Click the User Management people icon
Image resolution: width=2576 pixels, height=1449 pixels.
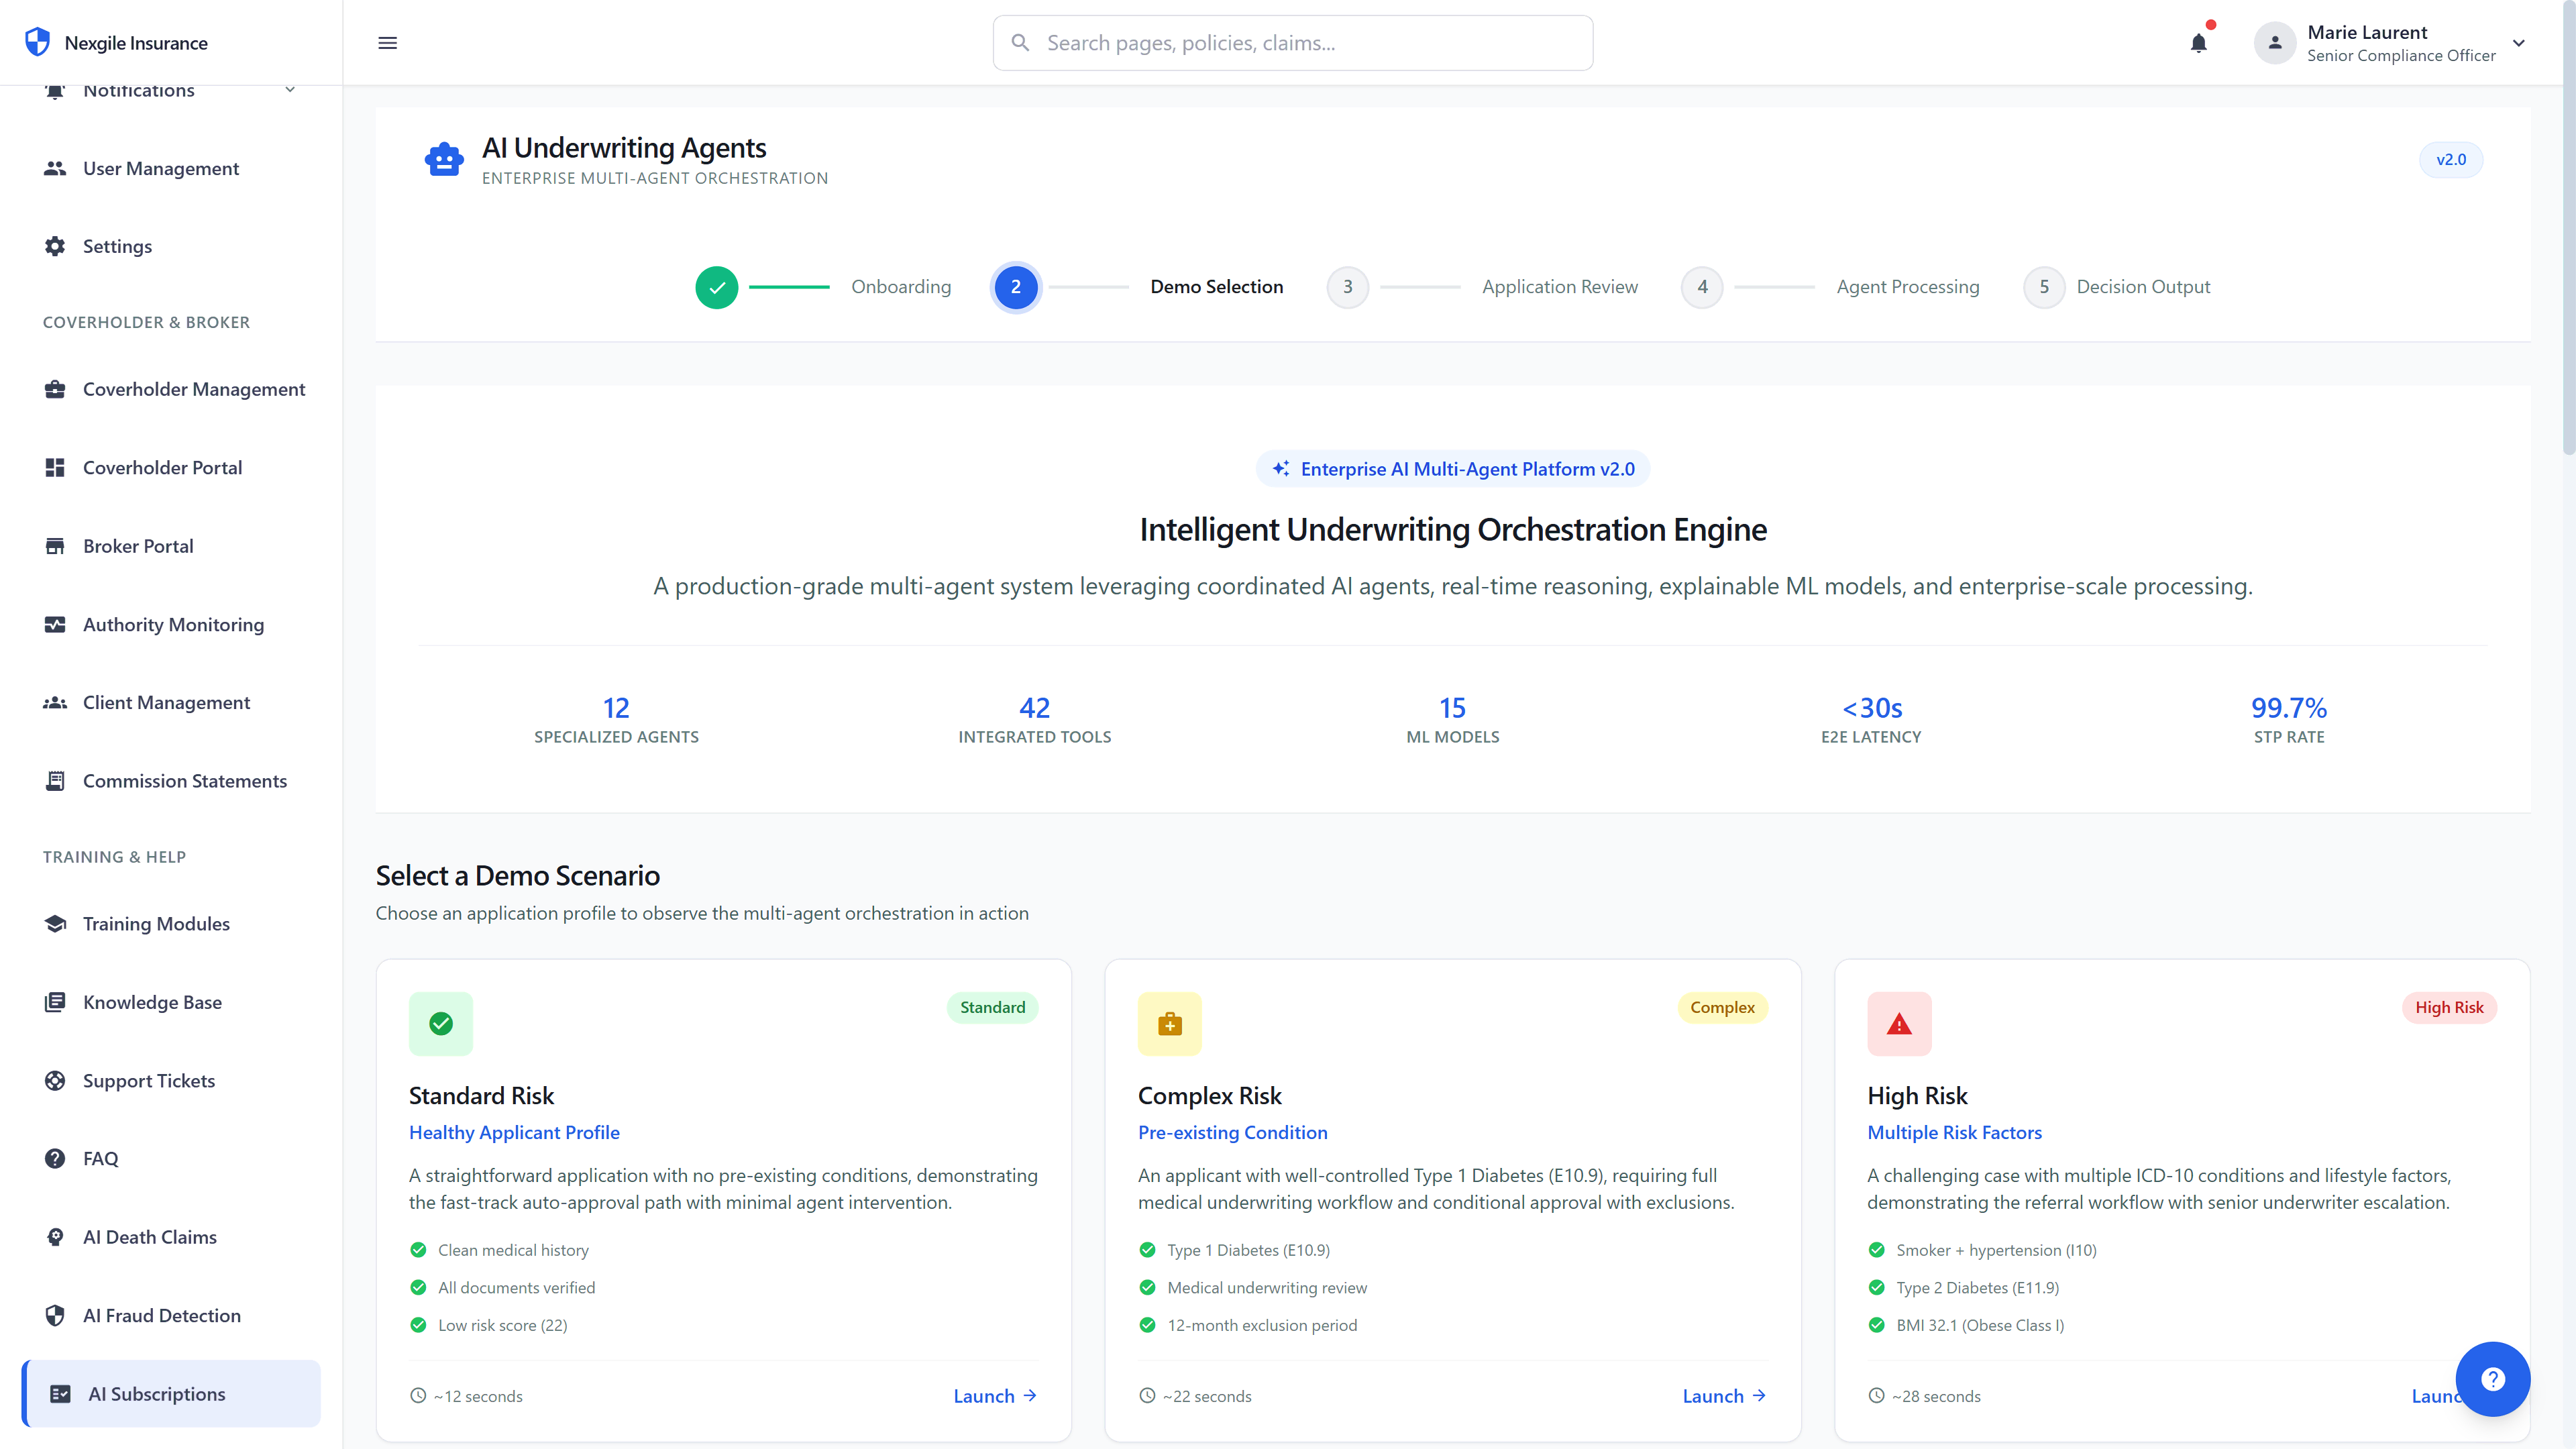(x=55, y=168)
